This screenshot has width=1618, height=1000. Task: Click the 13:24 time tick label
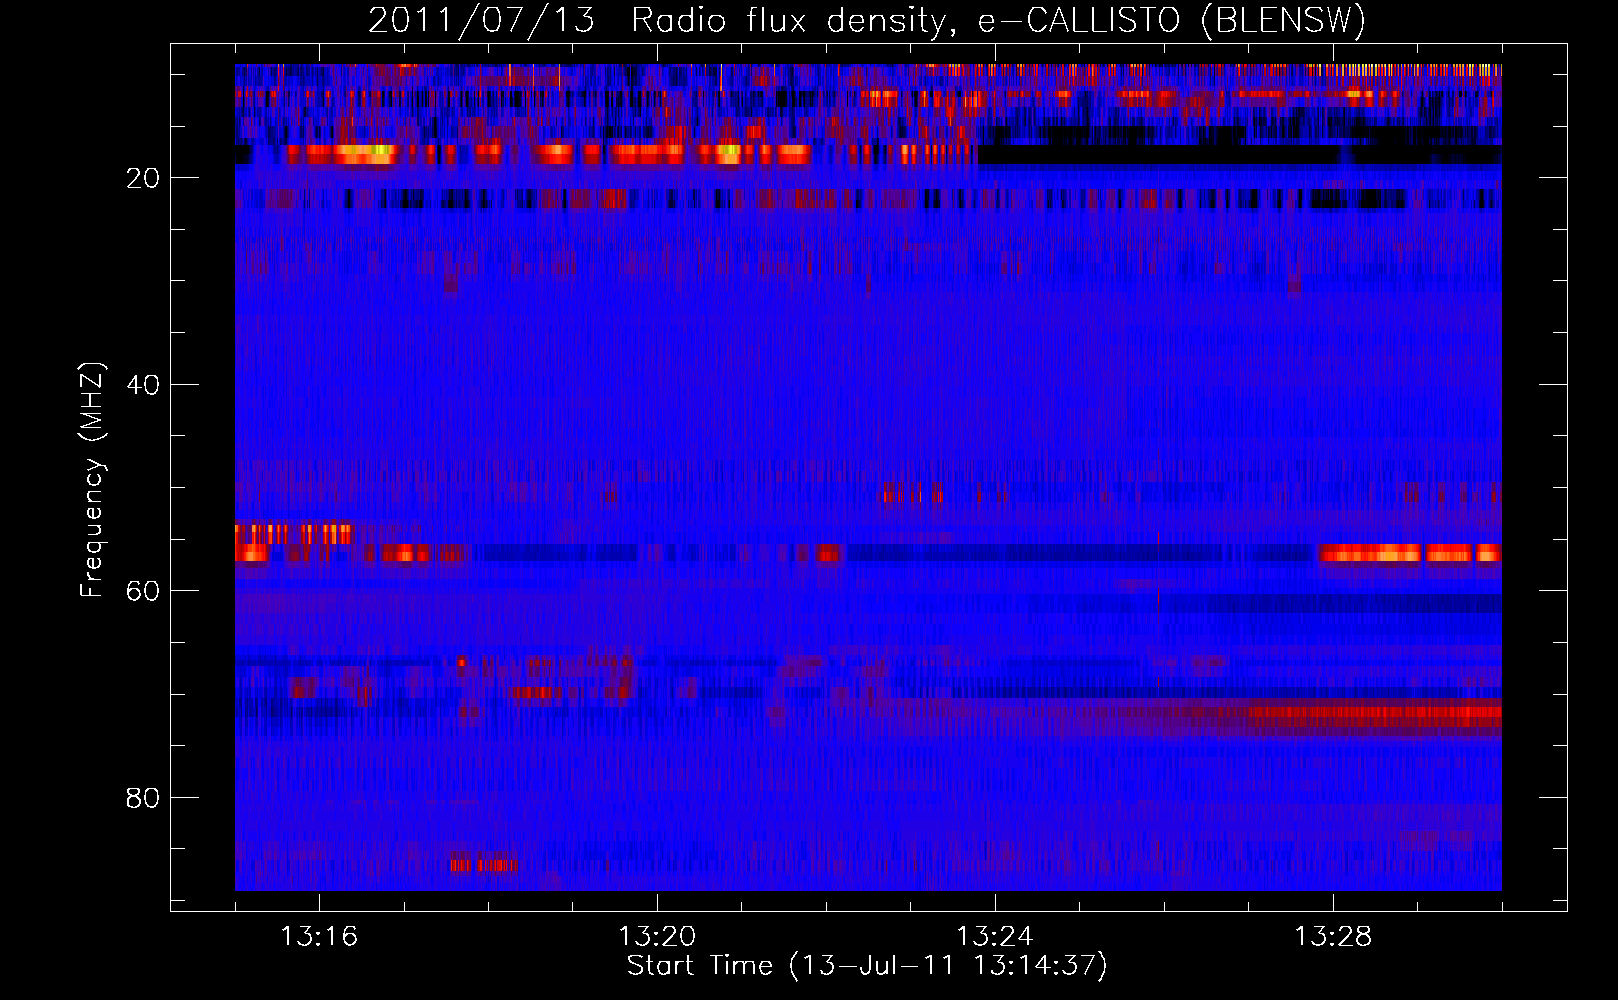(x=995, y=936)
